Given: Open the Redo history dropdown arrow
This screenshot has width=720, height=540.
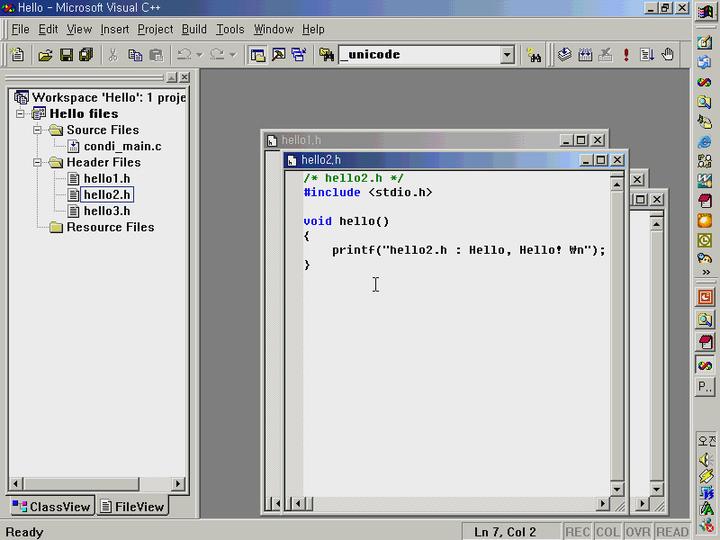Looking at the screenshot, I should tap(233, 55).
